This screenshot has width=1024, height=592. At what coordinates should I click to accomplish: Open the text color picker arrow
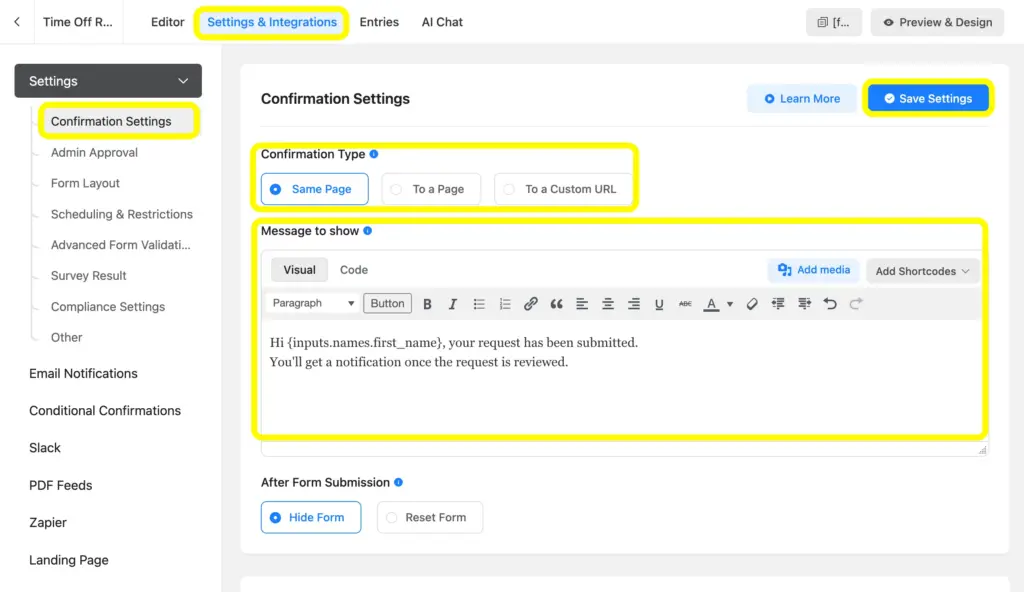(x=730, y=304)
